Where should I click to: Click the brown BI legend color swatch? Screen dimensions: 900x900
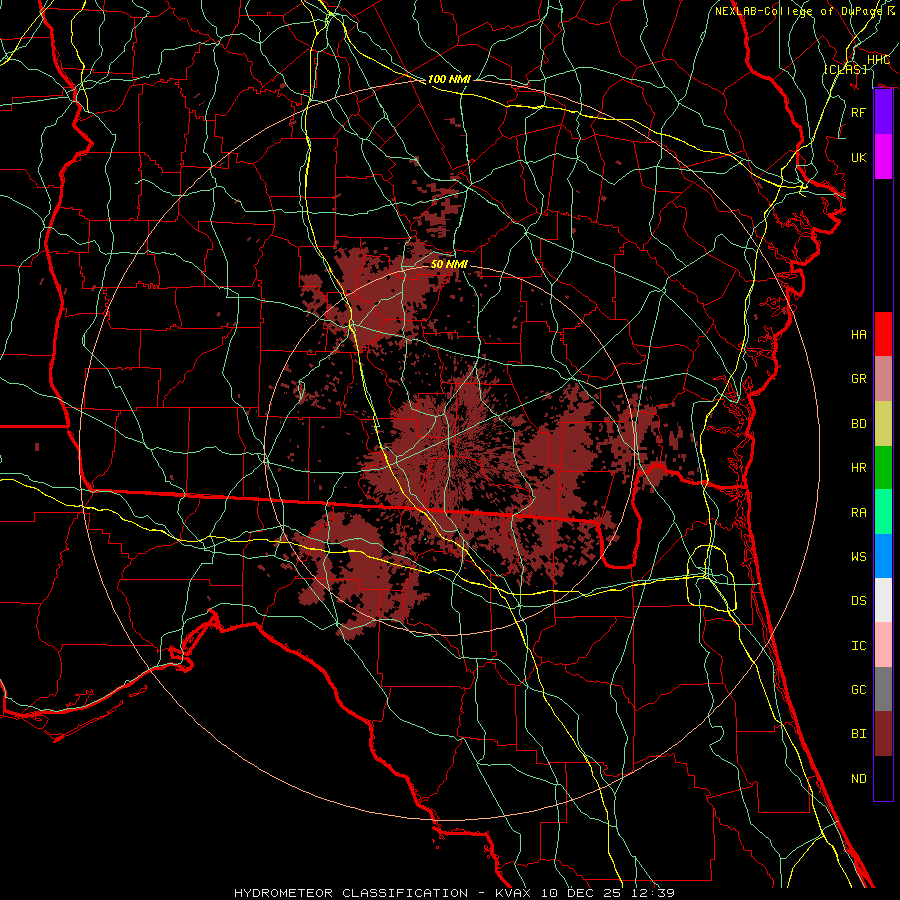coord(883,734)
